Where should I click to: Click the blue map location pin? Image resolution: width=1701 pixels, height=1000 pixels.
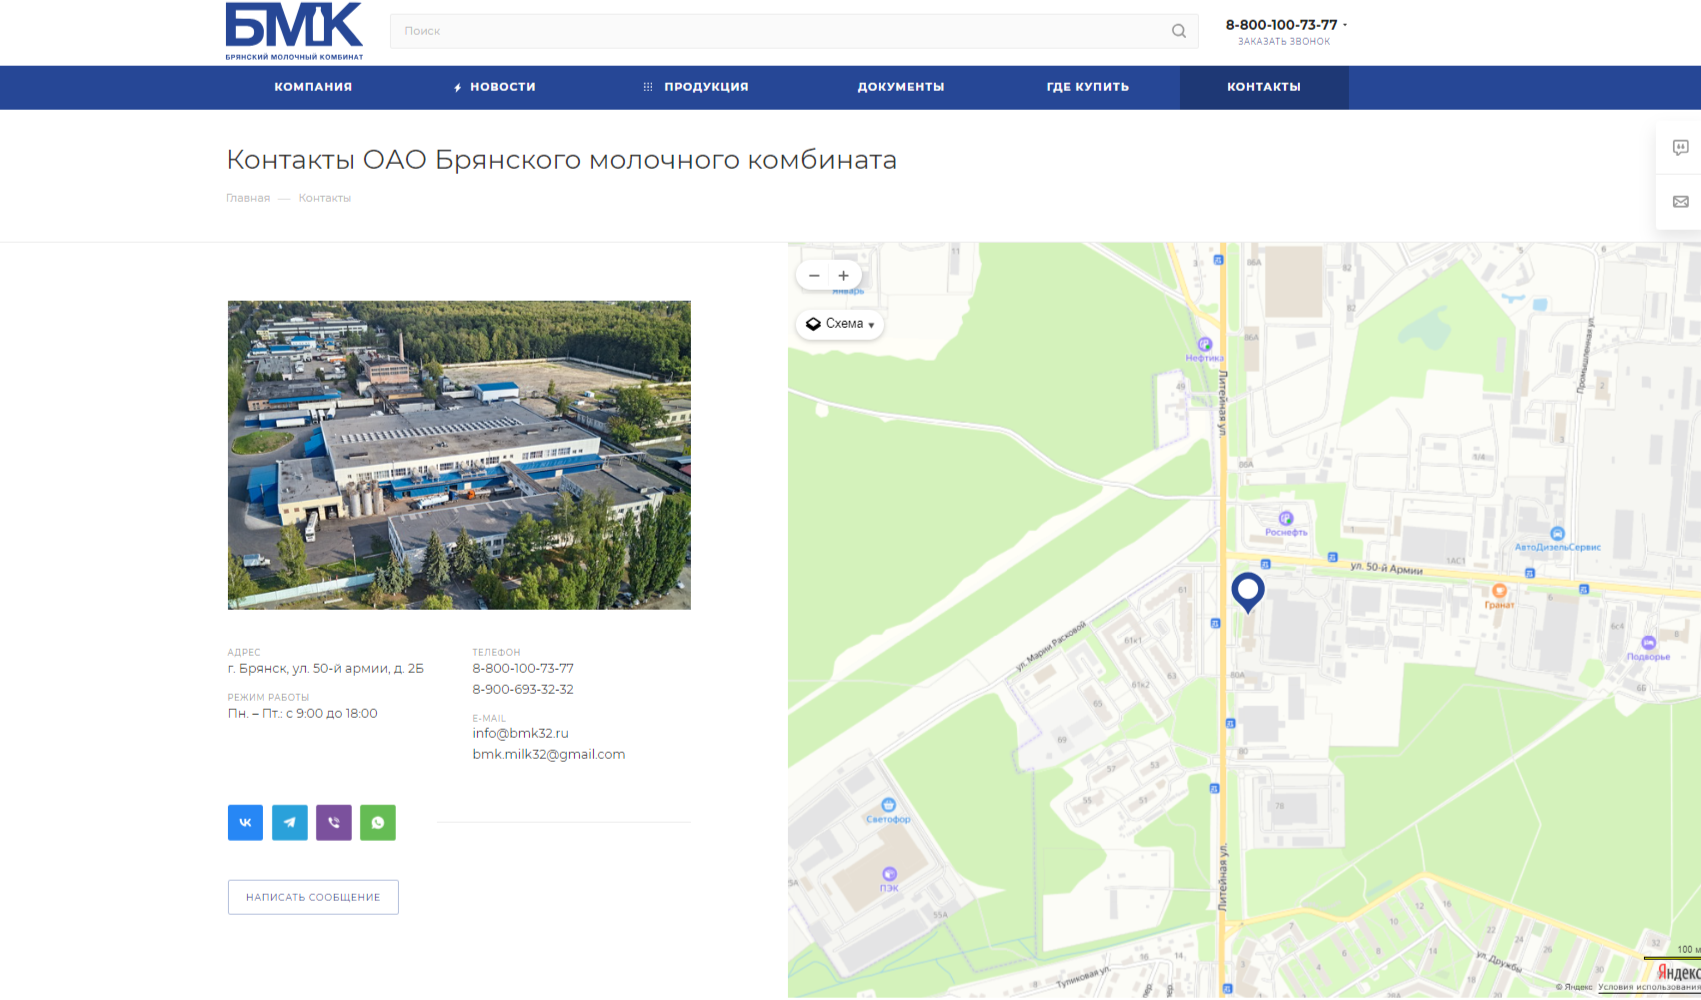1247,590
